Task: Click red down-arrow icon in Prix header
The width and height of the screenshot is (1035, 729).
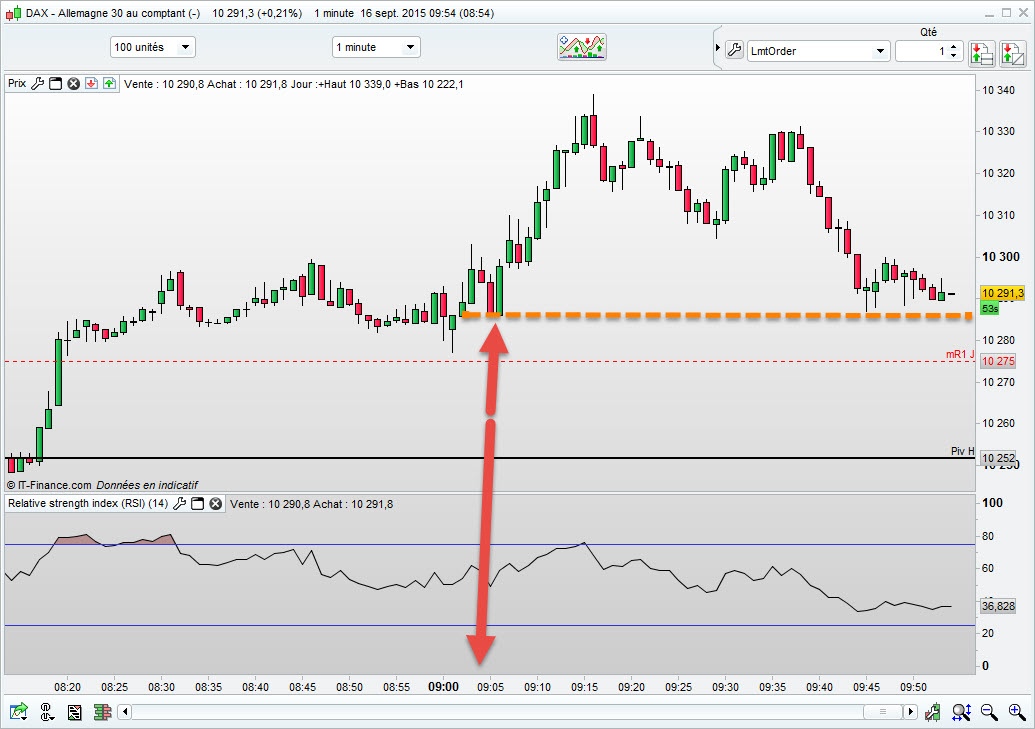Action: pyautogui.click(x=92, y=83)
